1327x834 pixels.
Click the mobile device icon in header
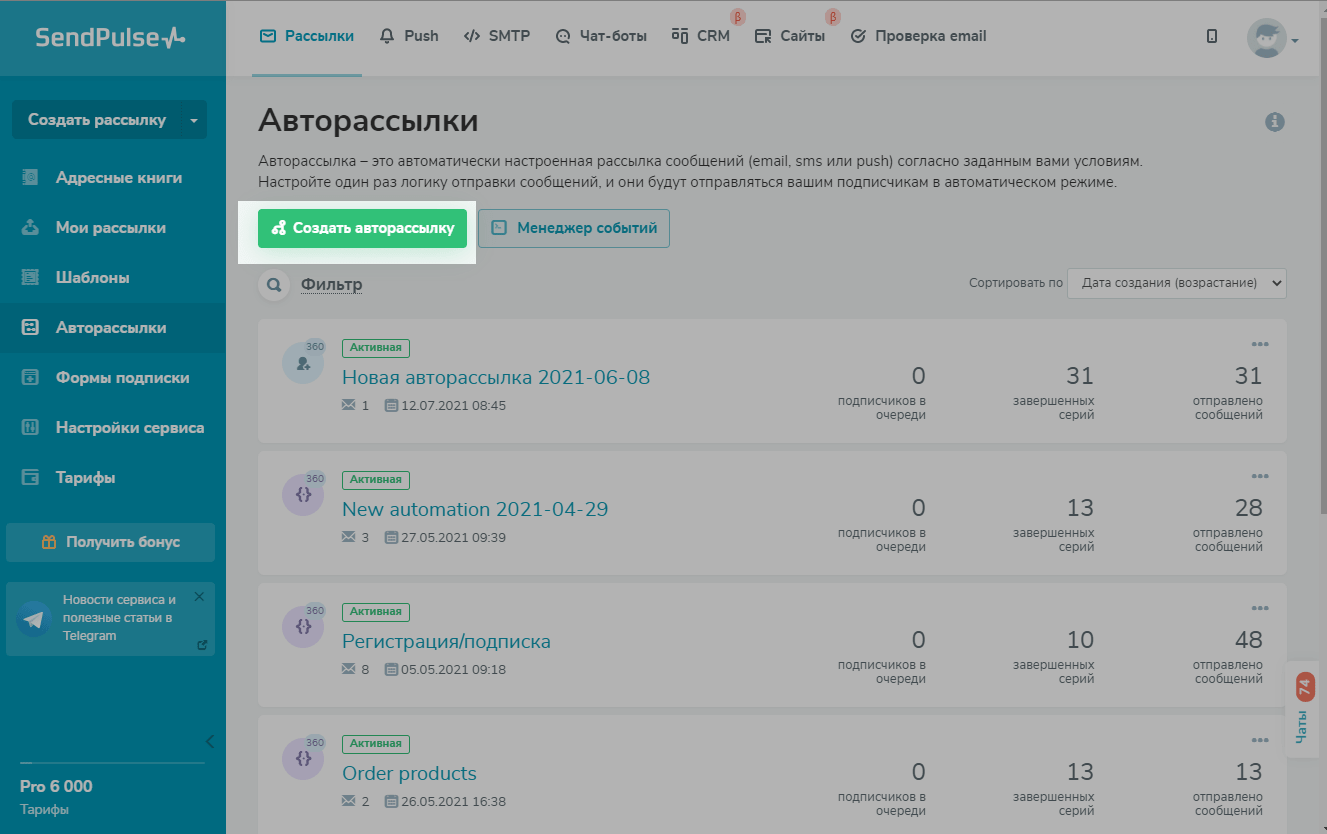coord(1212,37)
